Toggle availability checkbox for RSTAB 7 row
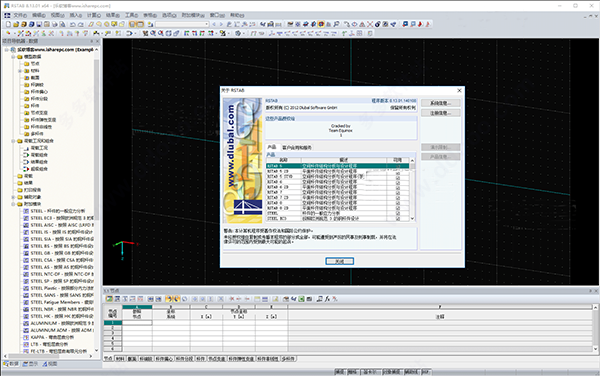This screenshot has width=600, height=376. pos(398,192)
